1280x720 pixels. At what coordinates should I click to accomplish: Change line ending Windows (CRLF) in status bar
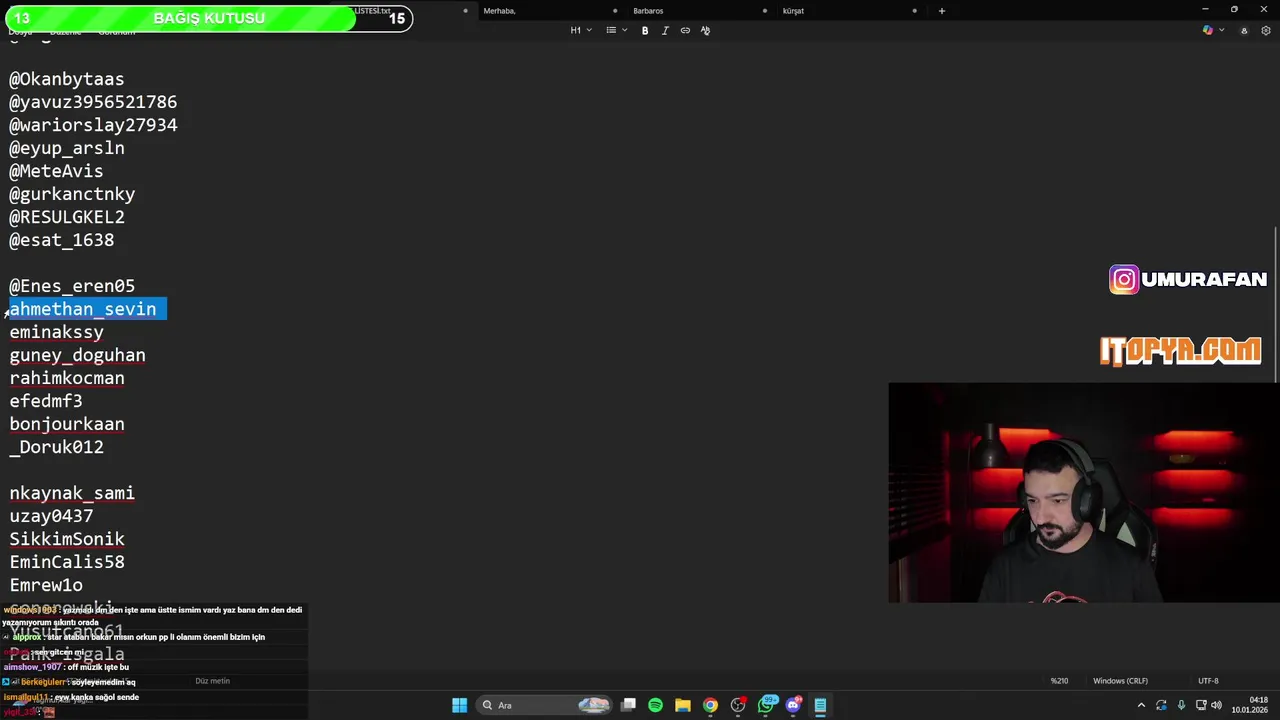pos(1120,681)
